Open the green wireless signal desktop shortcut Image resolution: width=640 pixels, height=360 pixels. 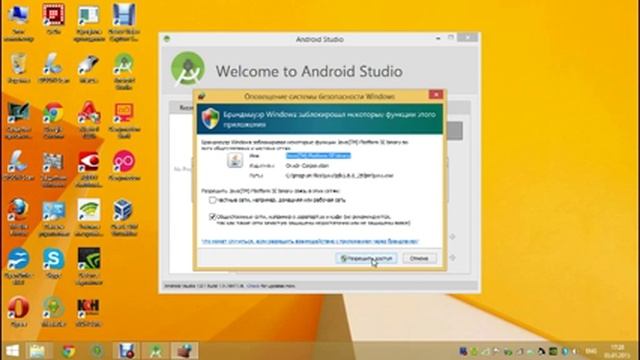tap(89, 218)
